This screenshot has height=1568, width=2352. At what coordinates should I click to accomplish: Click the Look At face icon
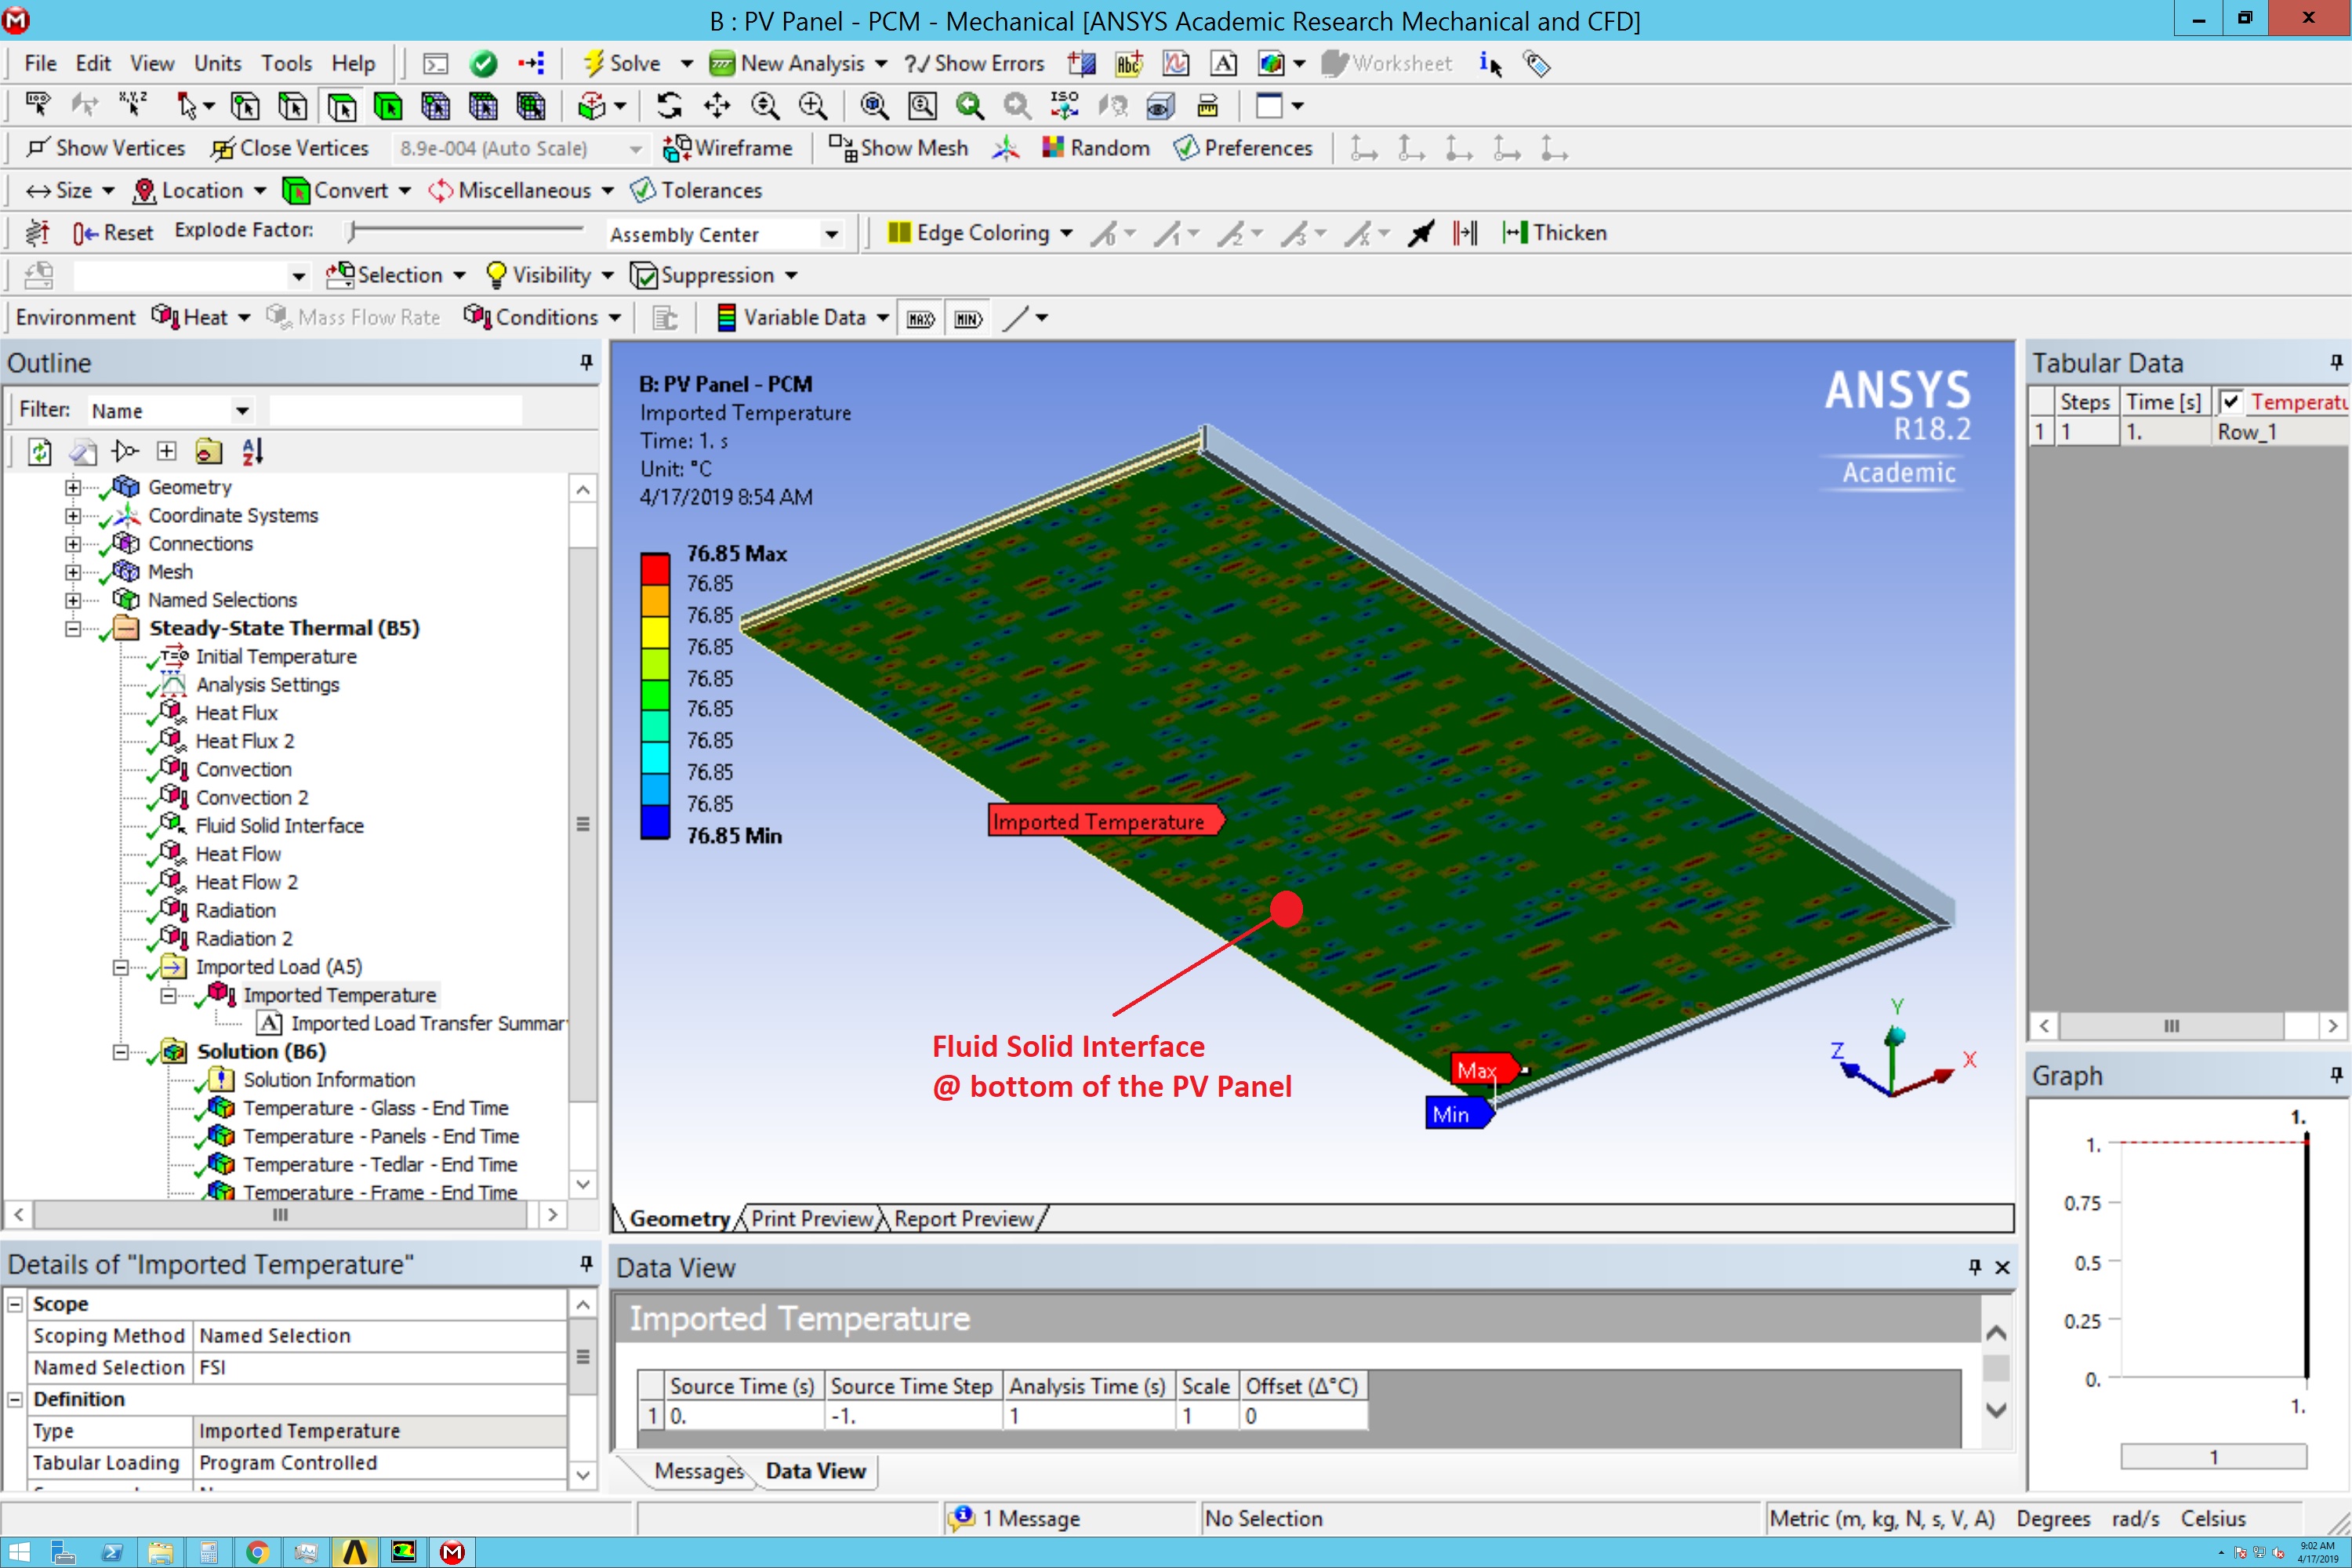[x=1113, y=106]
